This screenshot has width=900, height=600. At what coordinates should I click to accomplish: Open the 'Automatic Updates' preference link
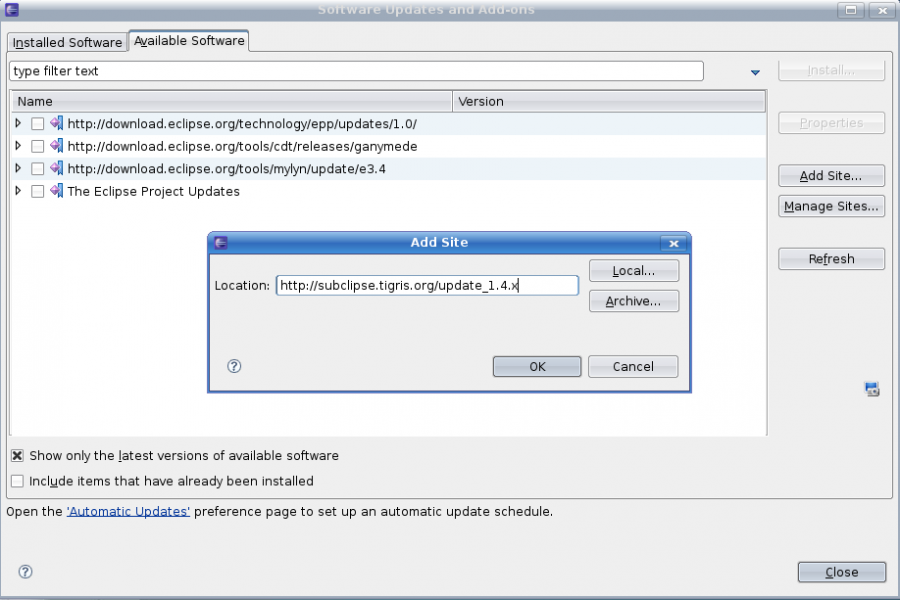pyautogui.click(x=128, y=511)
